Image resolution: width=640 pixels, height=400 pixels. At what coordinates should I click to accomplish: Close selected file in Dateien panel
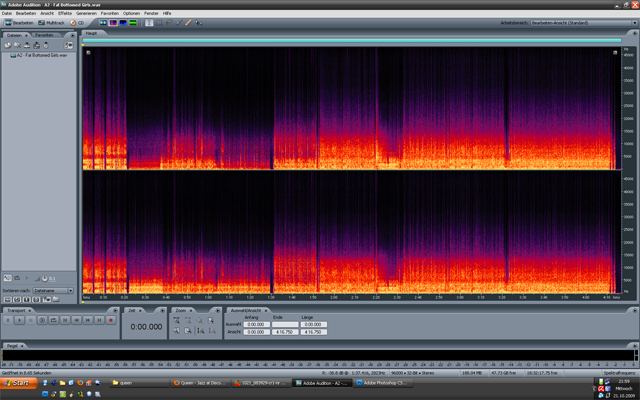pyautogui.click(x=18, y=45)
